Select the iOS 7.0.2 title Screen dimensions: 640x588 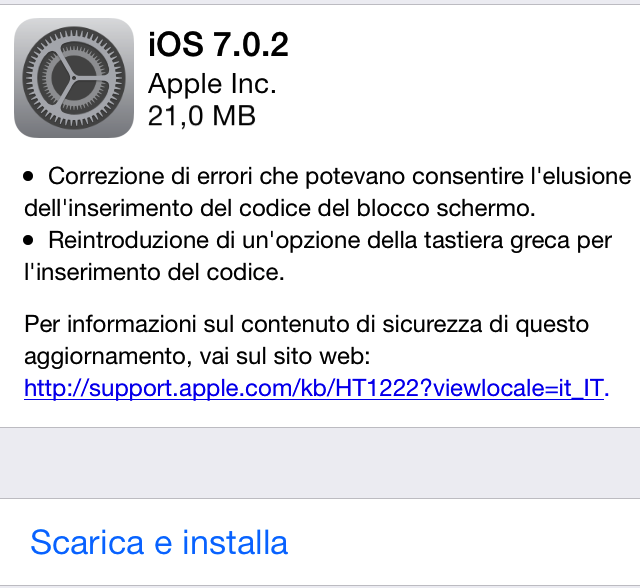tap(218, 45)
